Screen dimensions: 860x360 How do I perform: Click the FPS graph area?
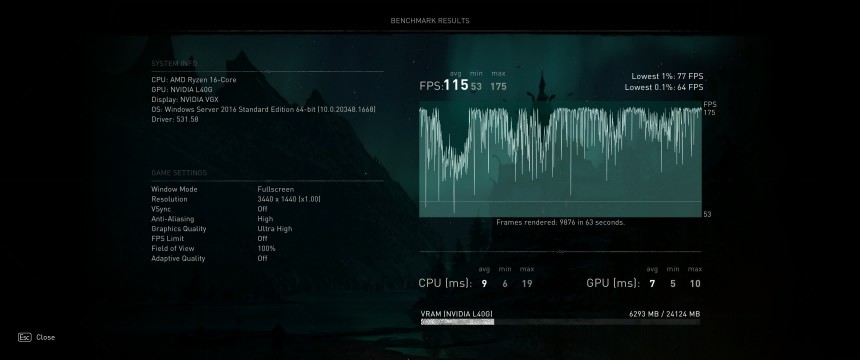tap(560, 159)
